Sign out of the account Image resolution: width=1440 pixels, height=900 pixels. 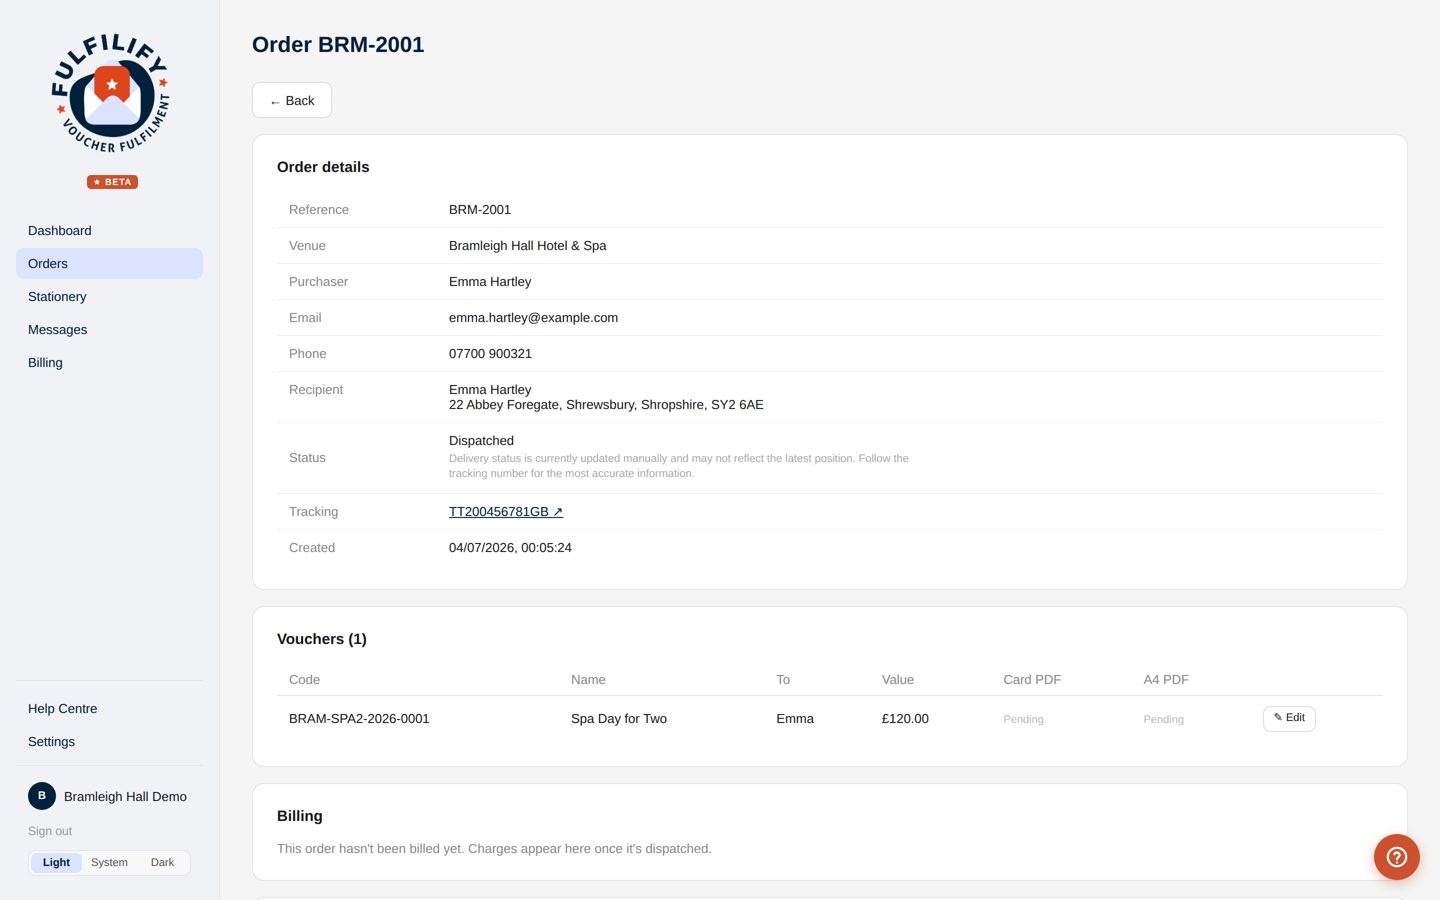pyautogui.click(x=50, y=831)
